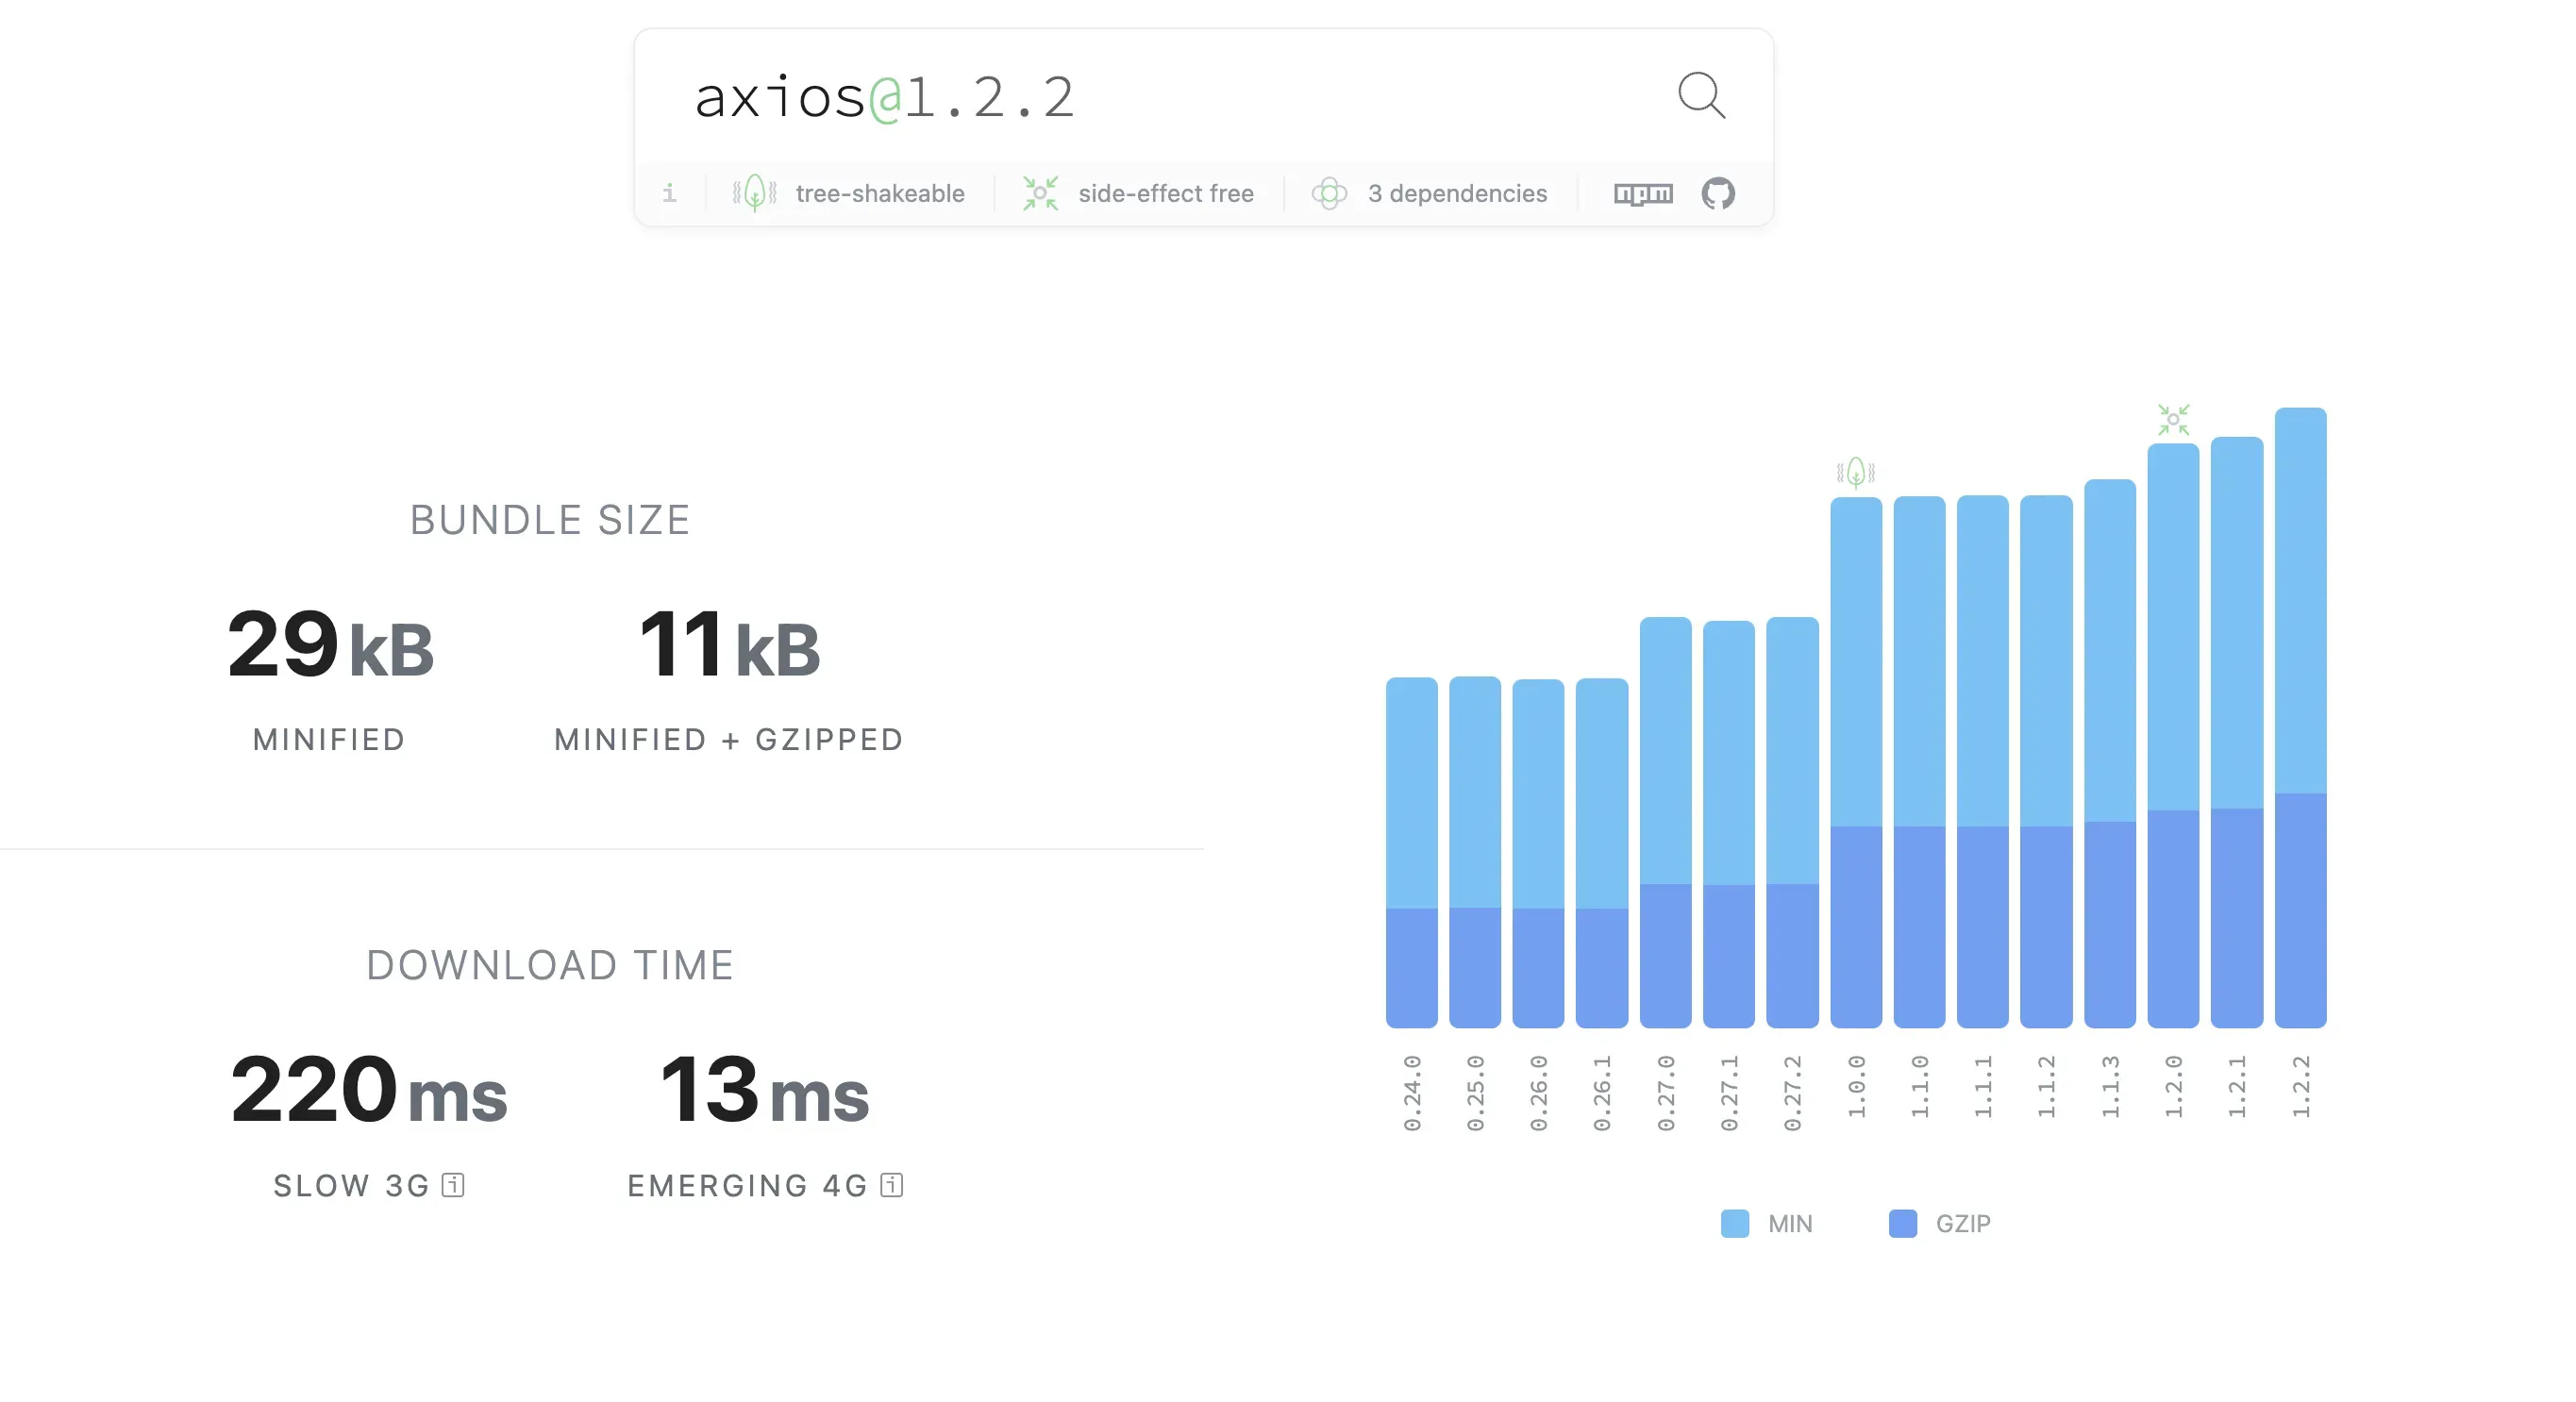The image size is (2576, 1402).
Task: Click the side-effect free icon
Action: [1040, 193]
